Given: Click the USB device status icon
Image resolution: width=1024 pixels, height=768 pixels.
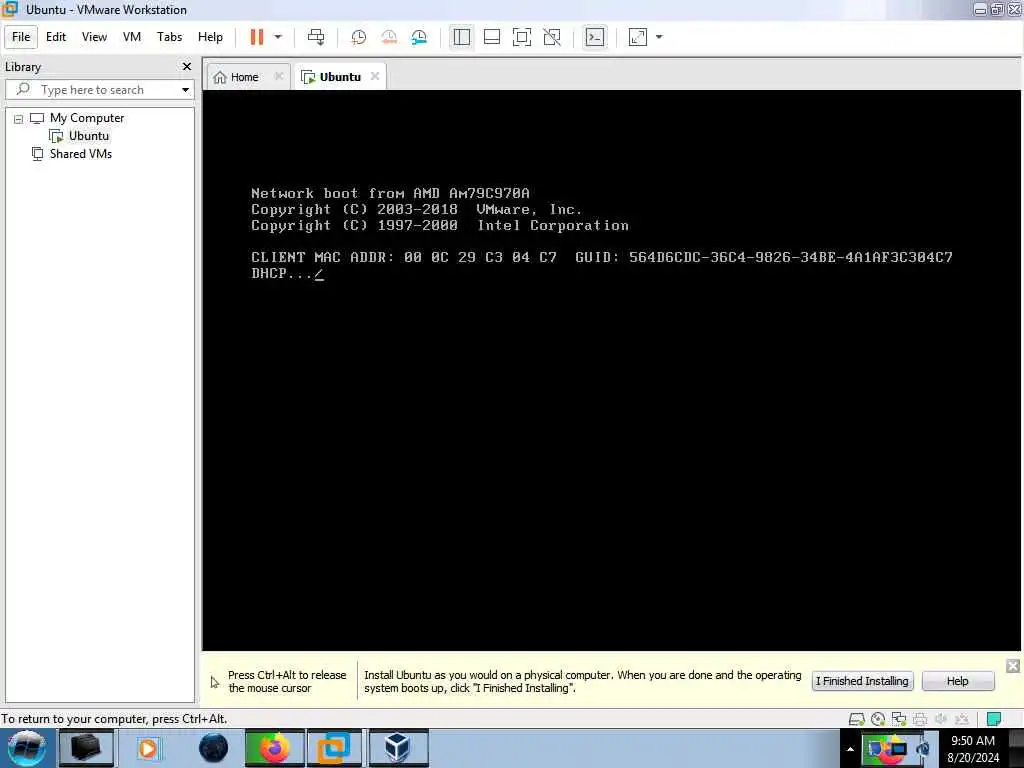Looking at the screenshot, I should click(962, 719).
